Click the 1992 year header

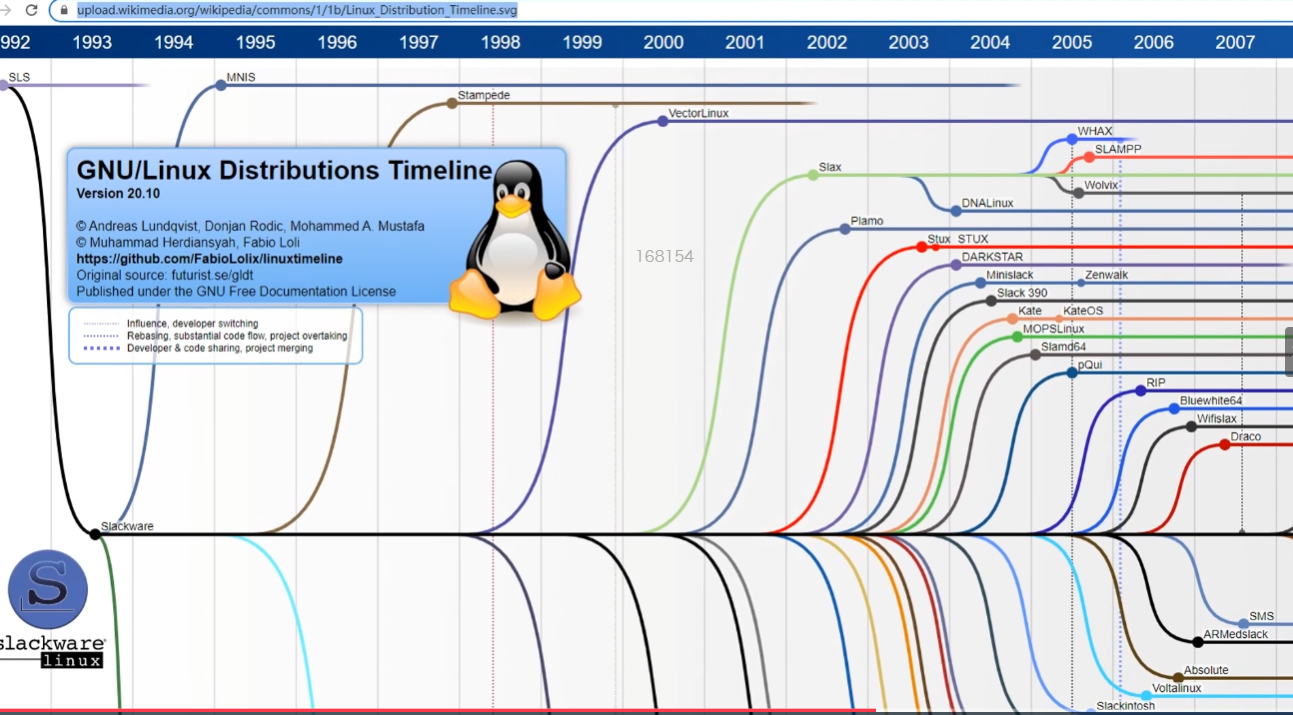point(13,42)
